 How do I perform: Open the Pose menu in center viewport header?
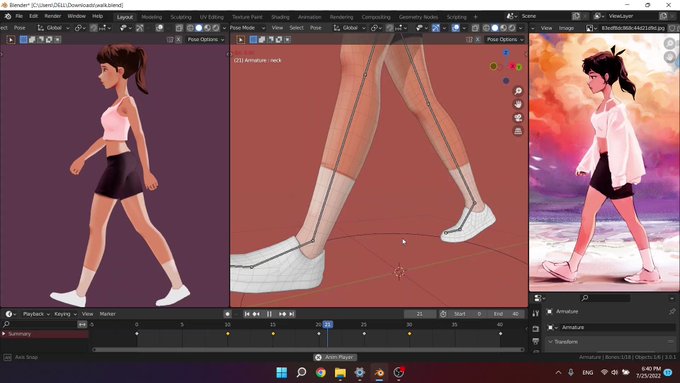point(316,28)
